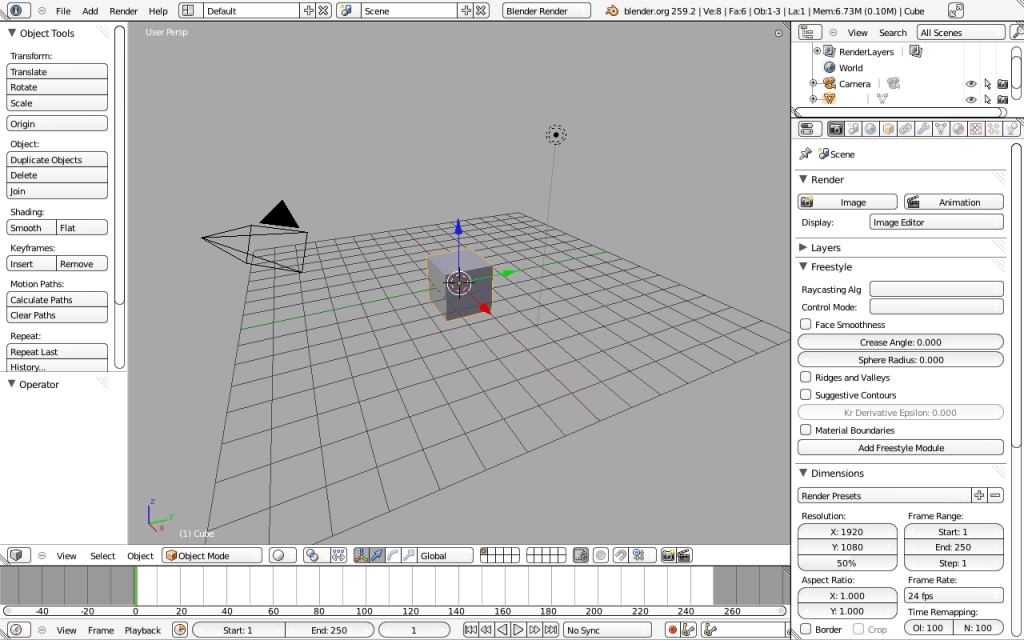1024x640 pixels.
Task: Open the Modifiers wrench properties tab
Action: pos(923,129)
